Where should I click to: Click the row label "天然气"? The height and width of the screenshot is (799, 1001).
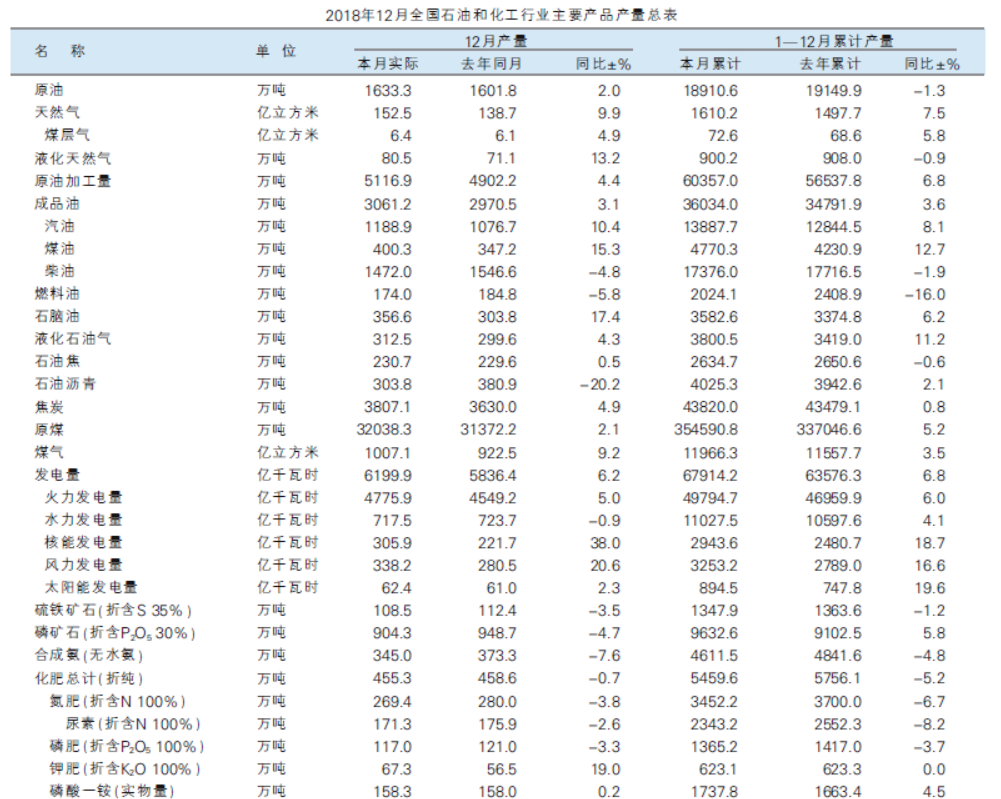click(x=57, y=112)
